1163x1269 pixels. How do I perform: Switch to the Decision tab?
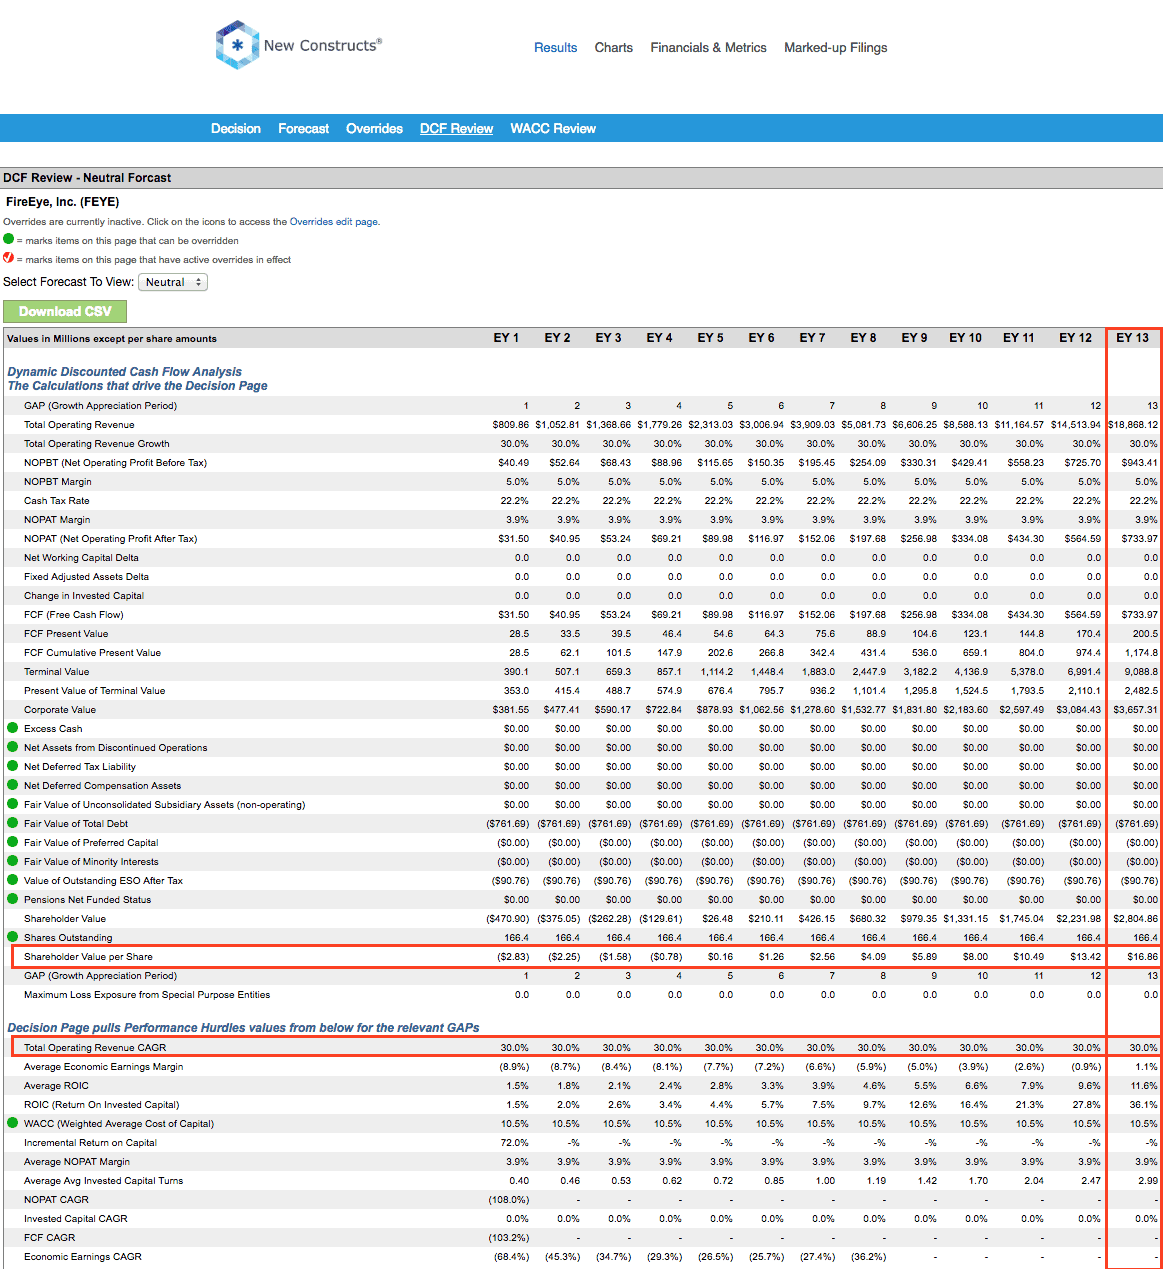[235, 128]
